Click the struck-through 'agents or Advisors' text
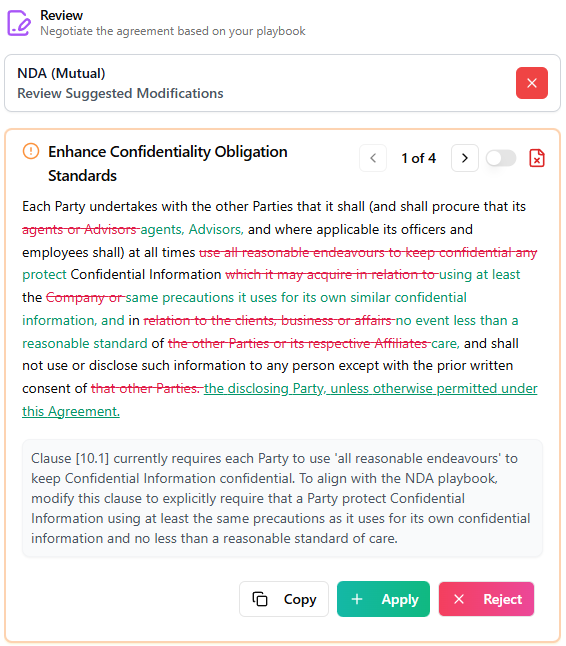The image size is (566, 646). coord(80,229)
